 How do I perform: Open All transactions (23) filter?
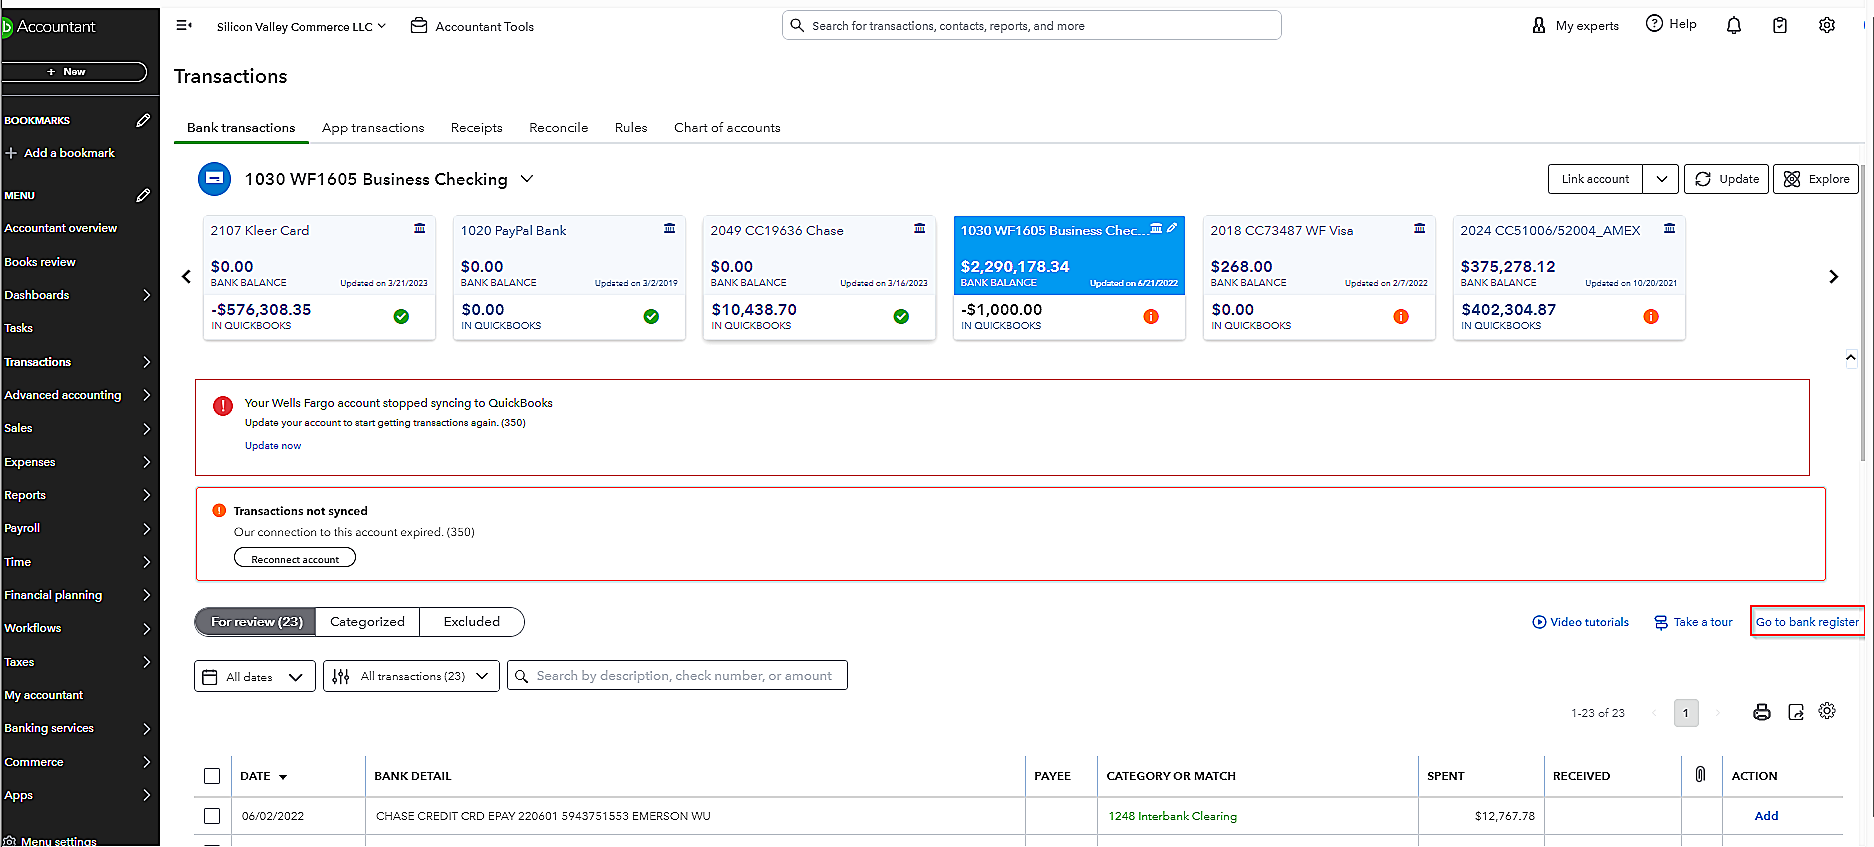click(411, 676)
